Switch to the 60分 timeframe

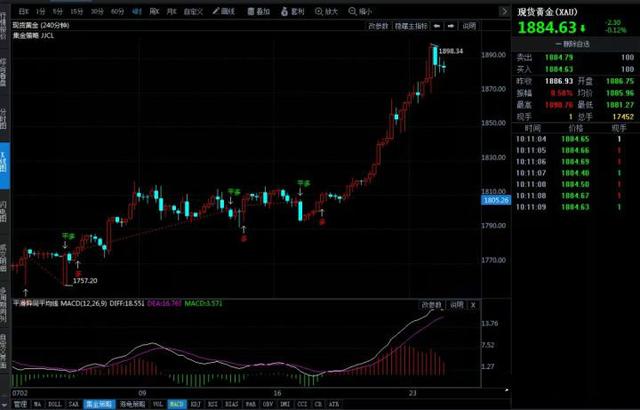tap(118, 12)
